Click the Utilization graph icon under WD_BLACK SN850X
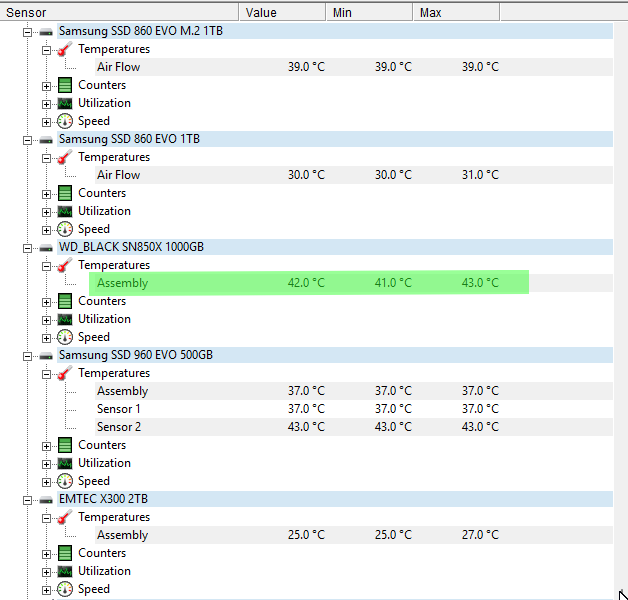Screen dimensions: 628x600 (65, 320)
